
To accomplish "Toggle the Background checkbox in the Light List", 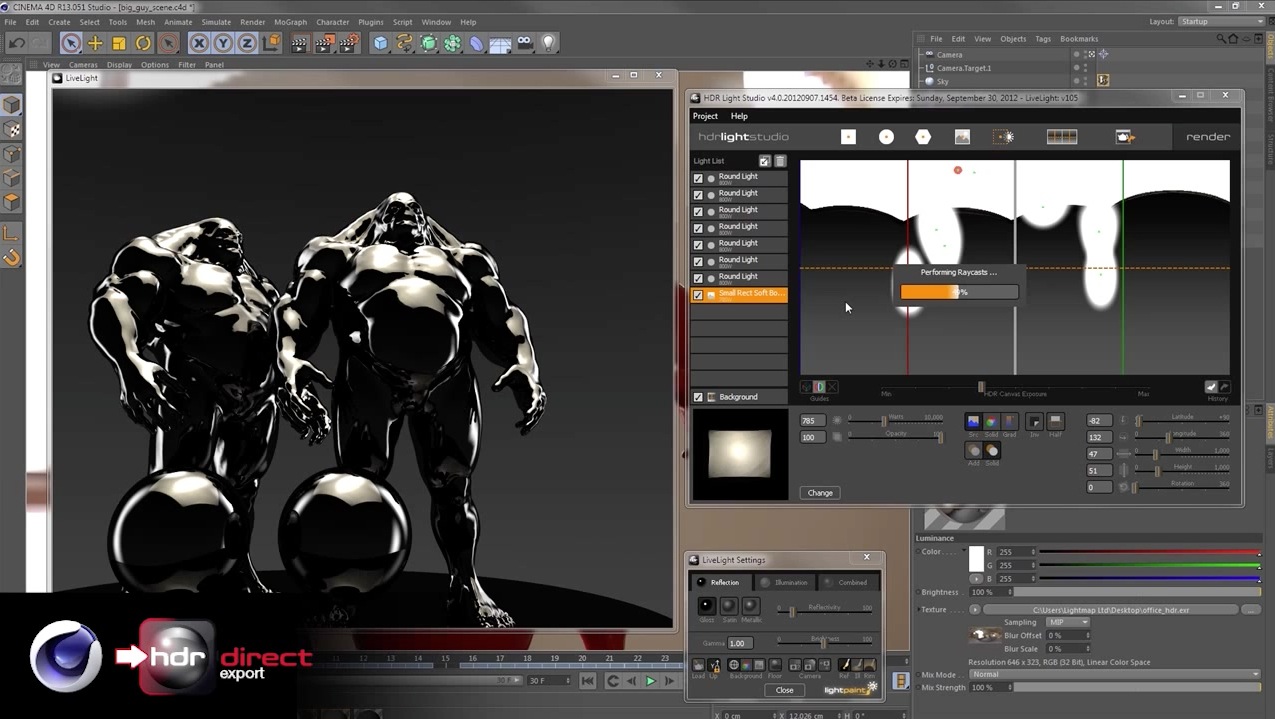I will point(698,396).
